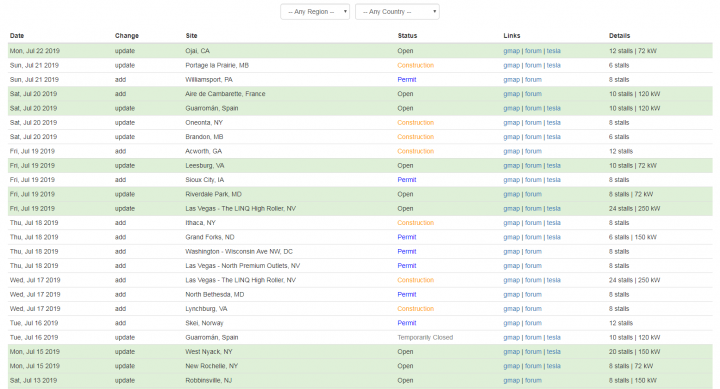Screen dimensions: 720x389
Task: Open forum link for North Bethesda, MD
Action: 533,294
